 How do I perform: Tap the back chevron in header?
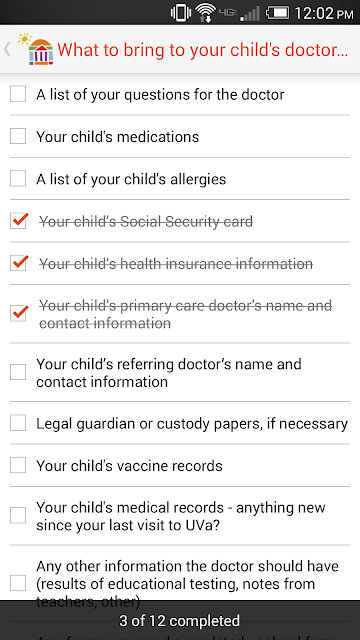tap(7, 49)
